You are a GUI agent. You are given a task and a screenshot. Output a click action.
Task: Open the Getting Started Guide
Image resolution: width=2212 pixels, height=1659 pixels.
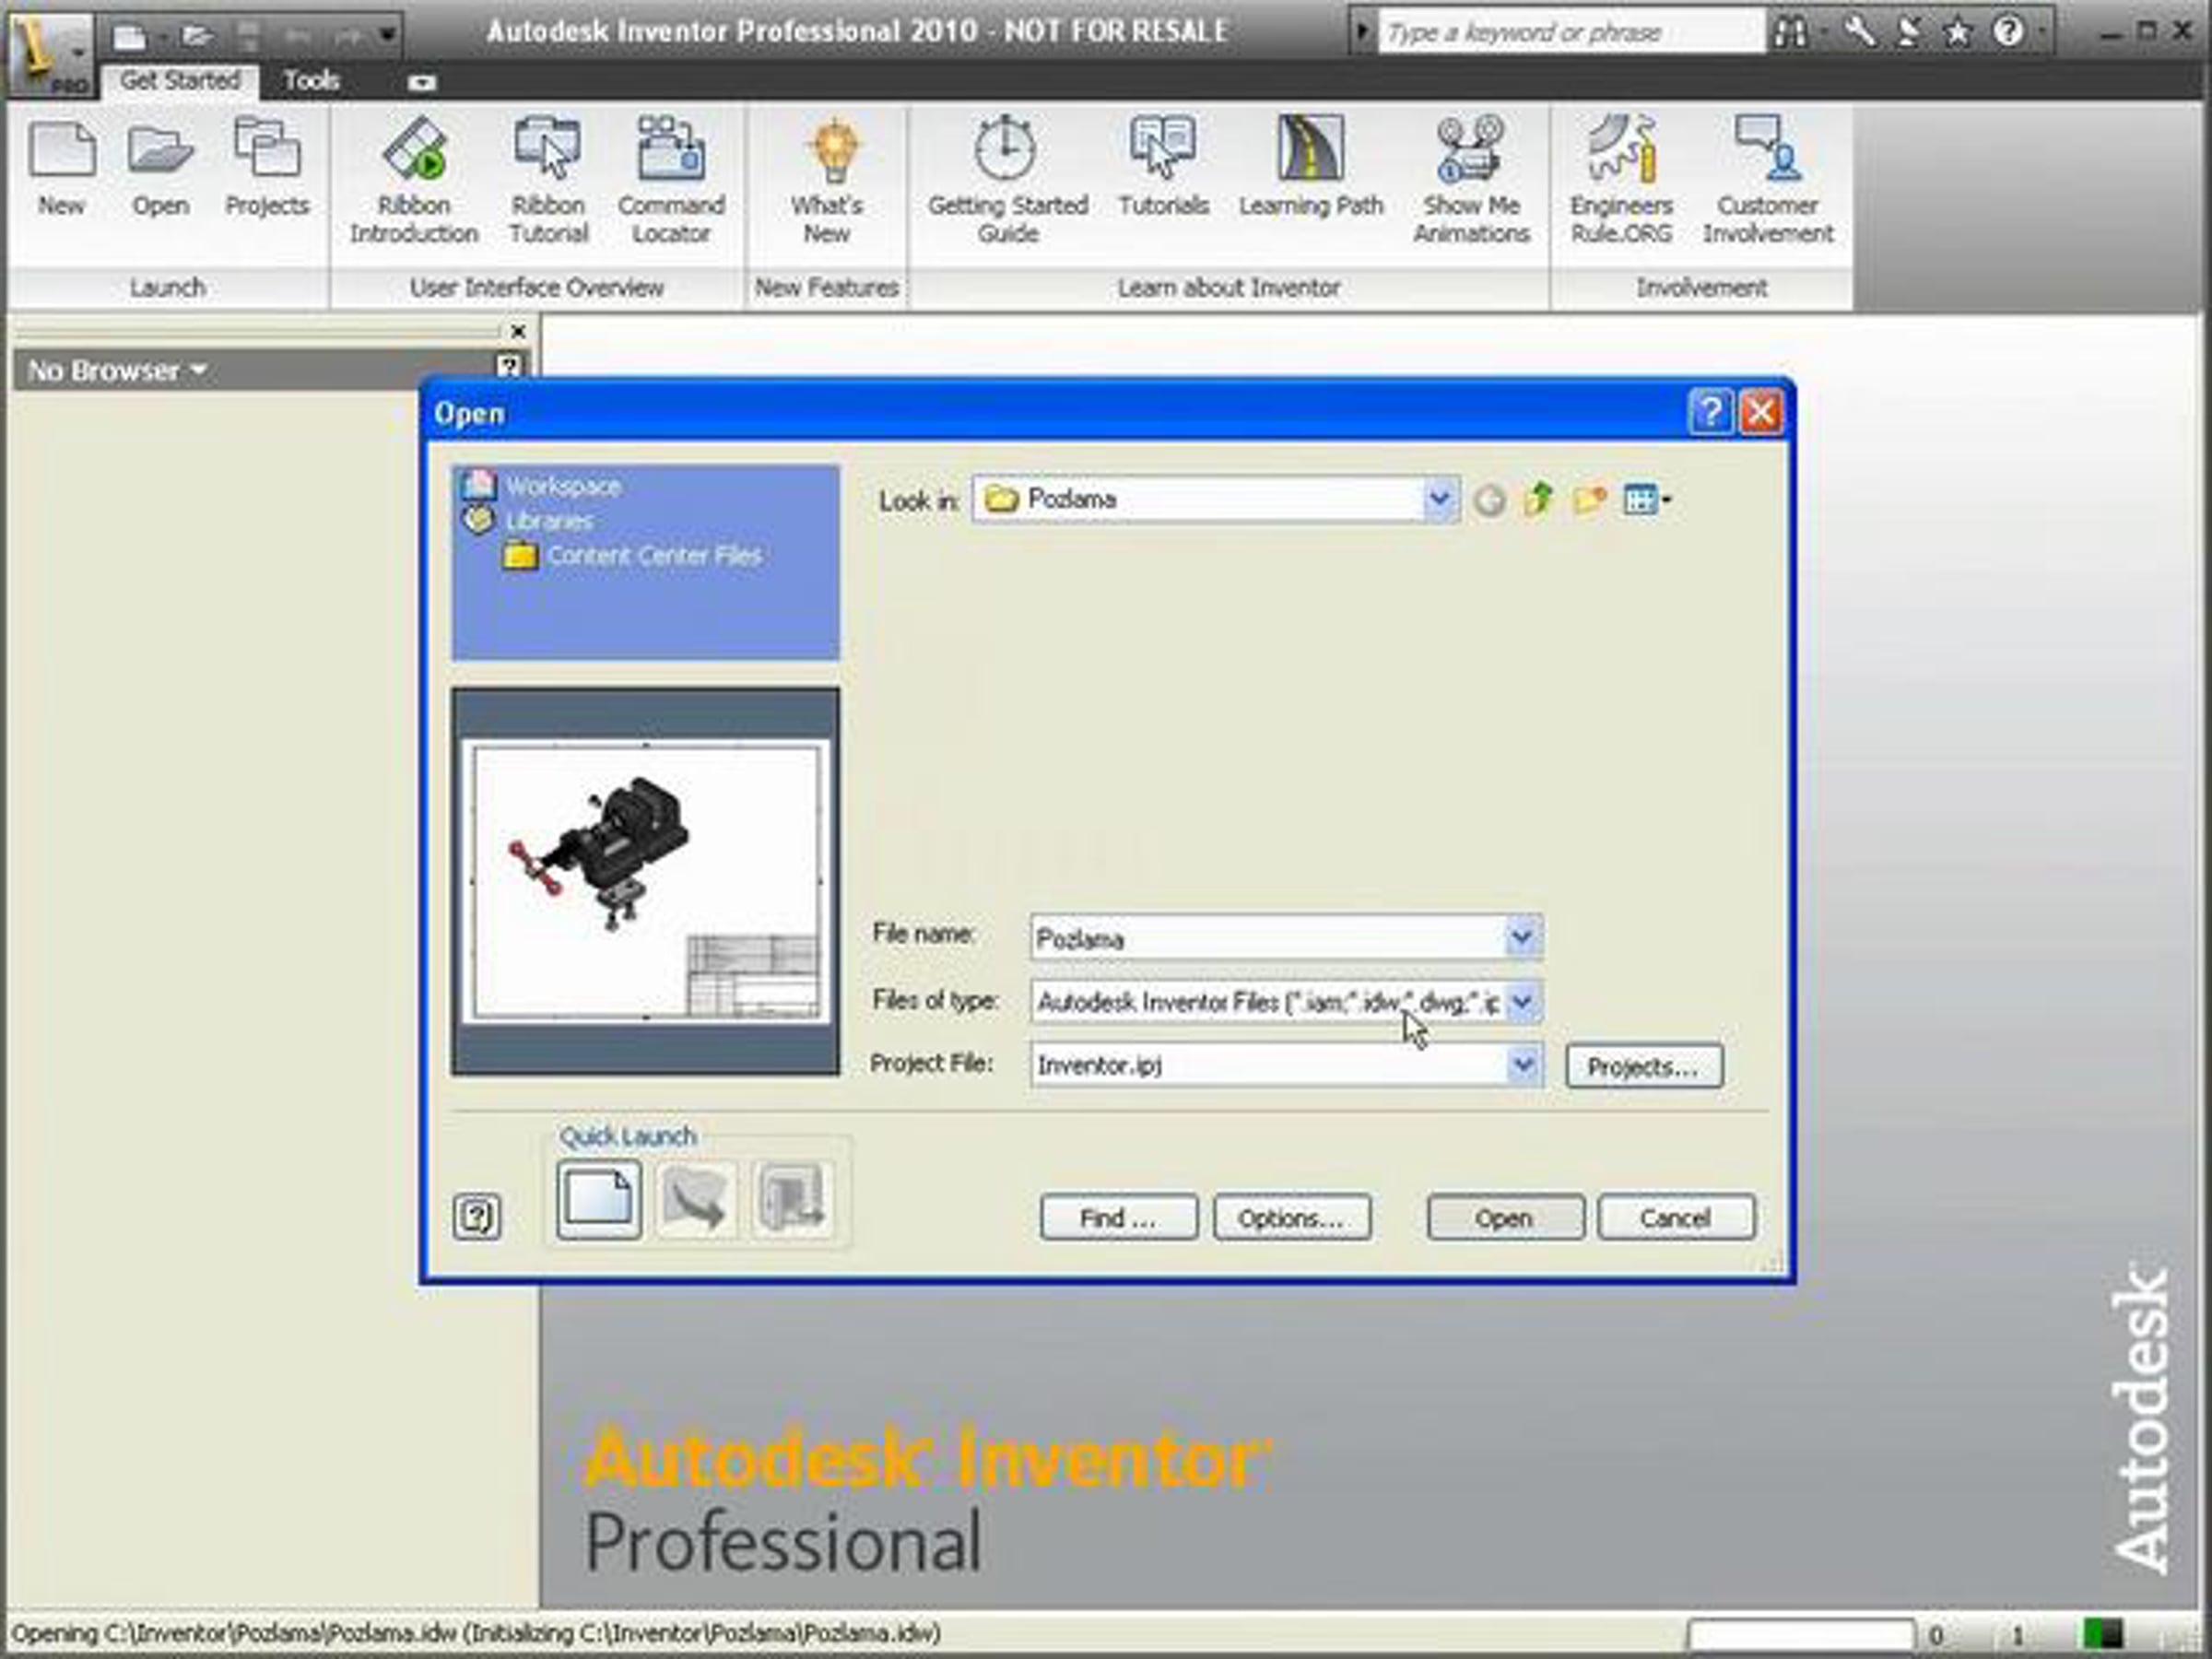pos(1008,180)
